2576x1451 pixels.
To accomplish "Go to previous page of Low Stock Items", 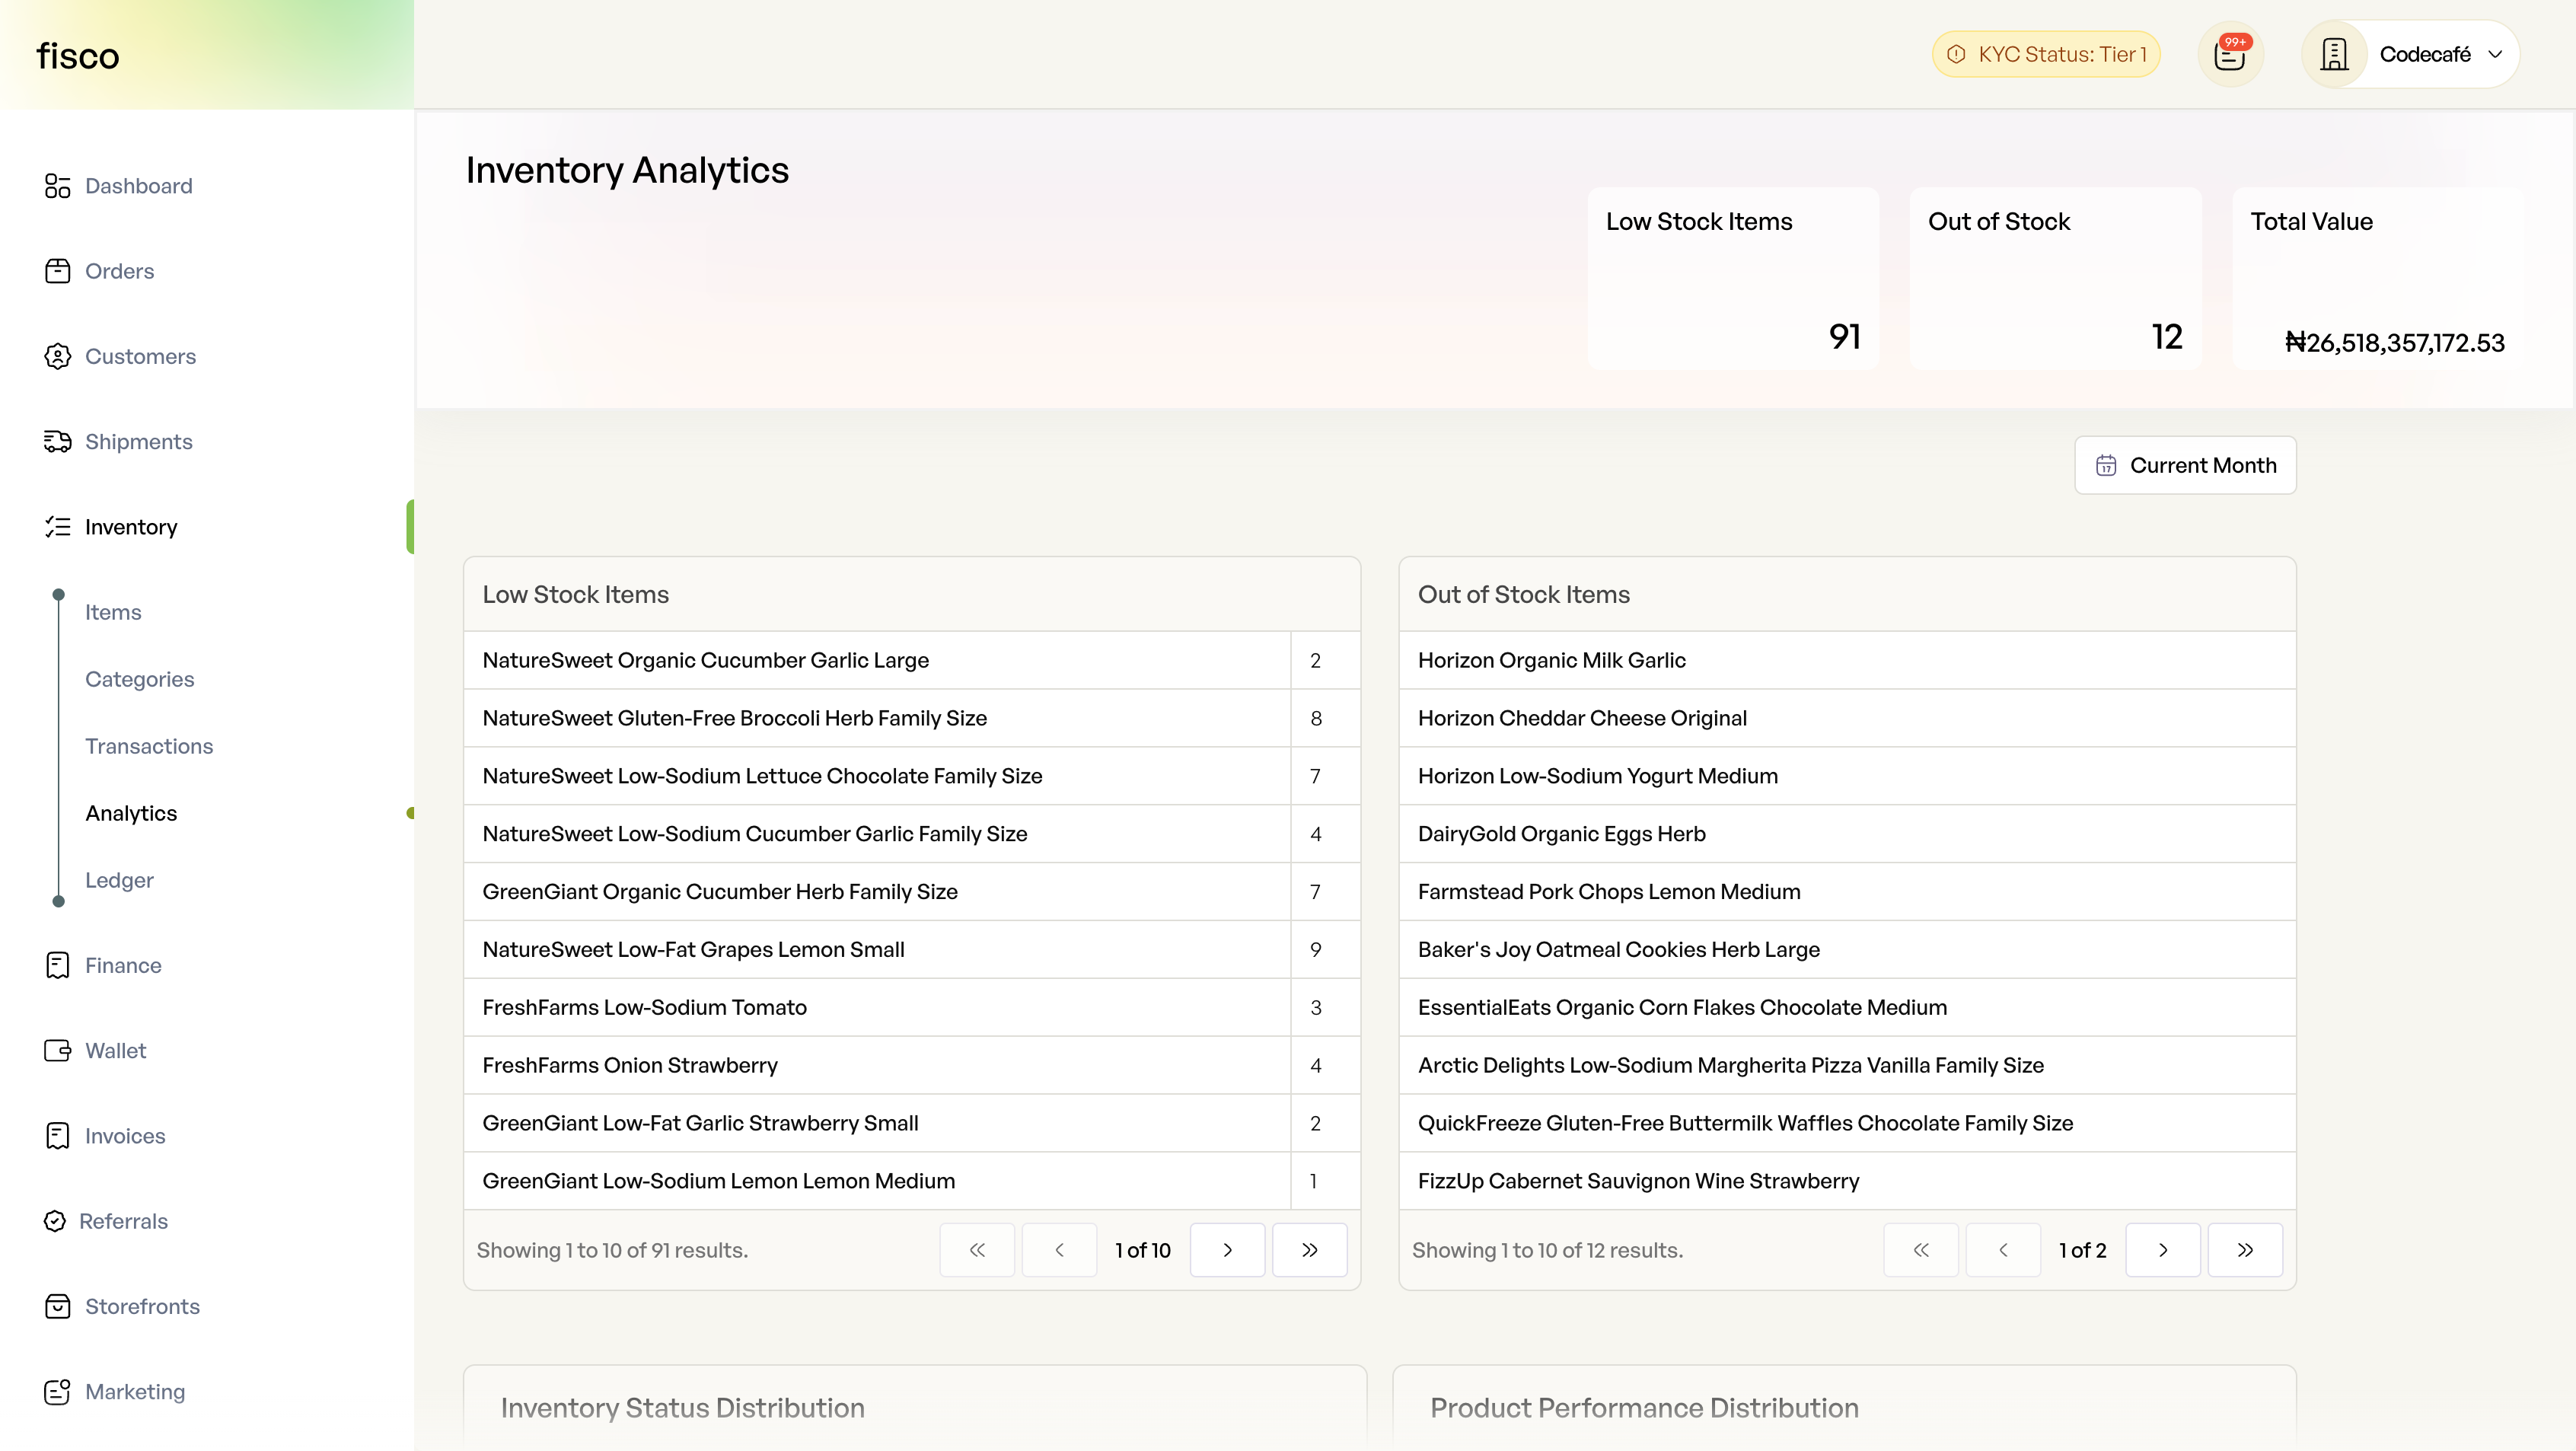I will (1059, 1250).
